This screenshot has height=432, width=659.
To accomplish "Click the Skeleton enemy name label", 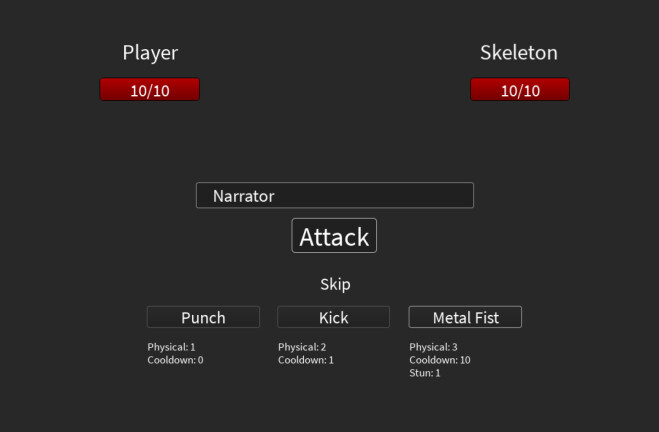I will pos(519,53).
